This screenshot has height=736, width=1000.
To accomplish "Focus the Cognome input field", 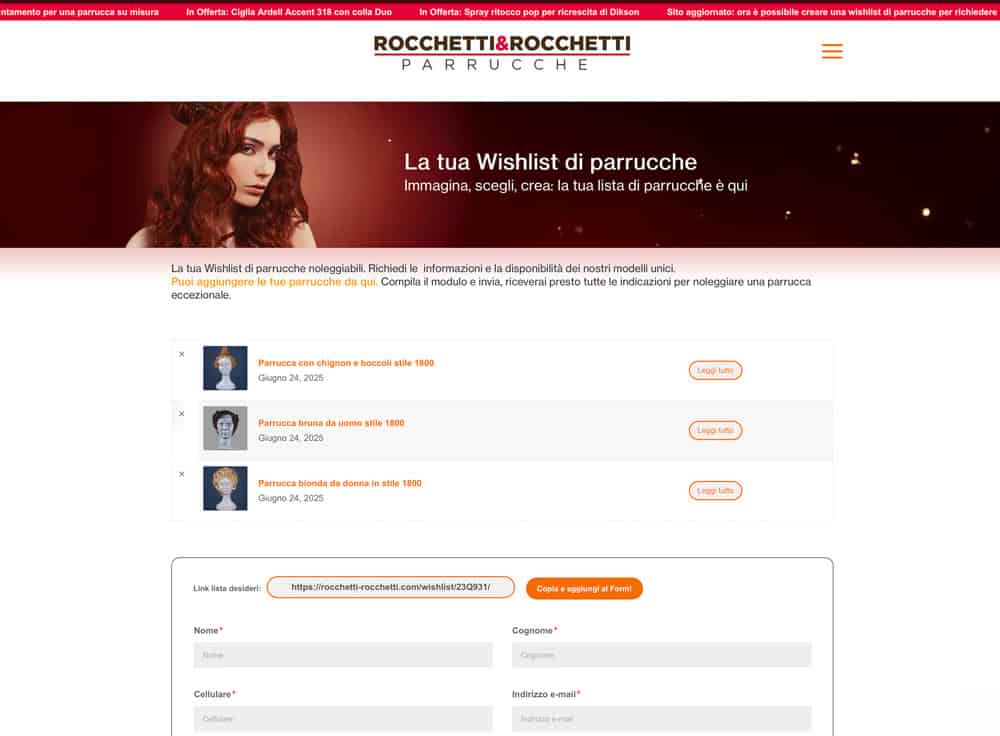I will coord(661,655).
